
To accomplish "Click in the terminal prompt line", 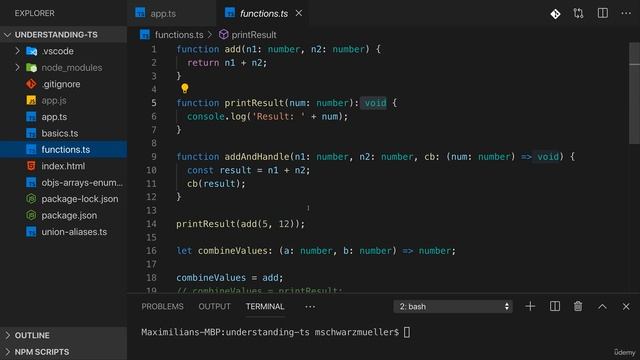I will click(276, 332).
